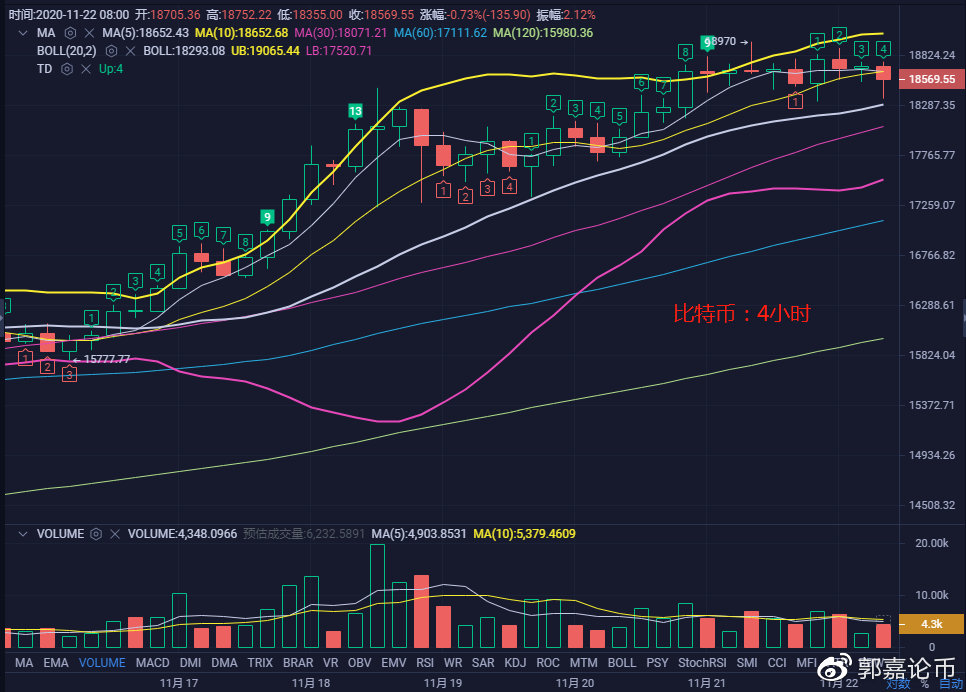This screenshot has height=692, width=966.
Task: Click the green TD 13 marker
Action: [355, 111]
